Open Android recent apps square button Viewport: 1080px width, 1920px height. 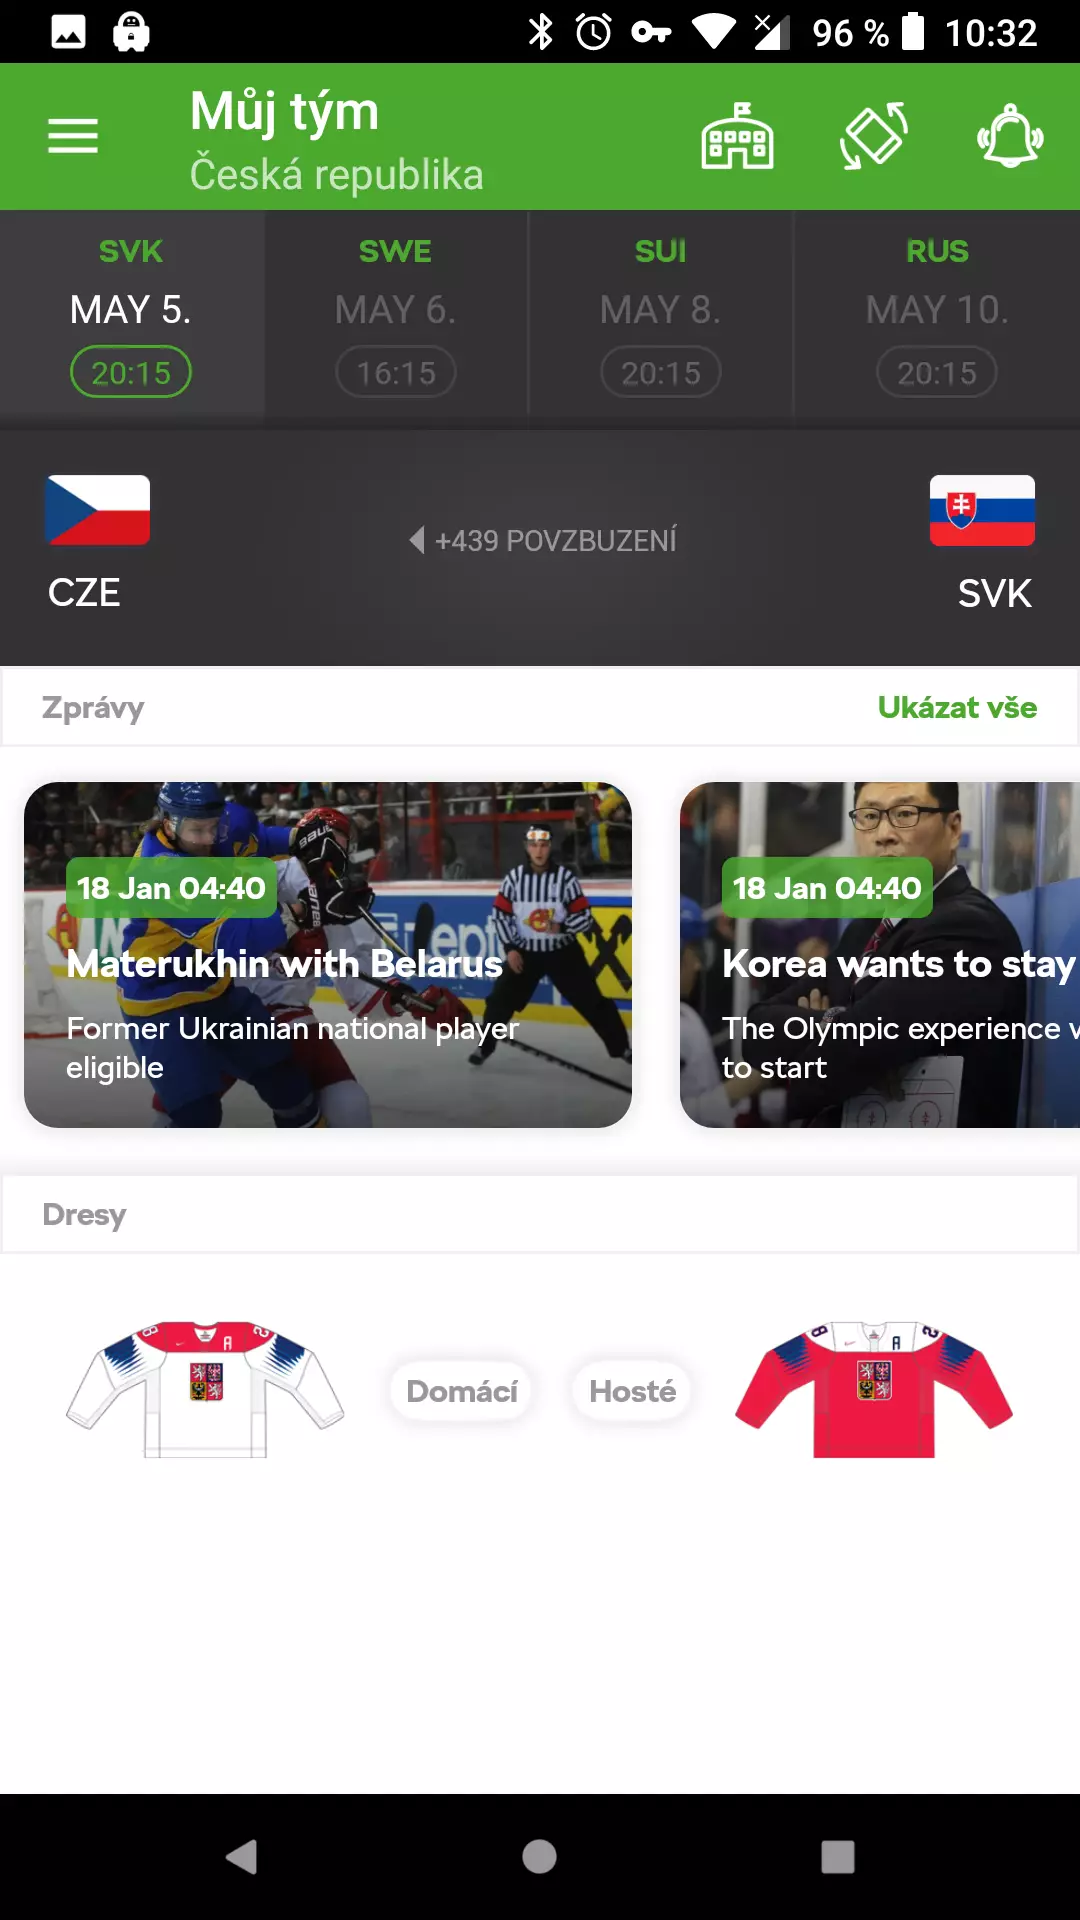(x=838, y=1857)
